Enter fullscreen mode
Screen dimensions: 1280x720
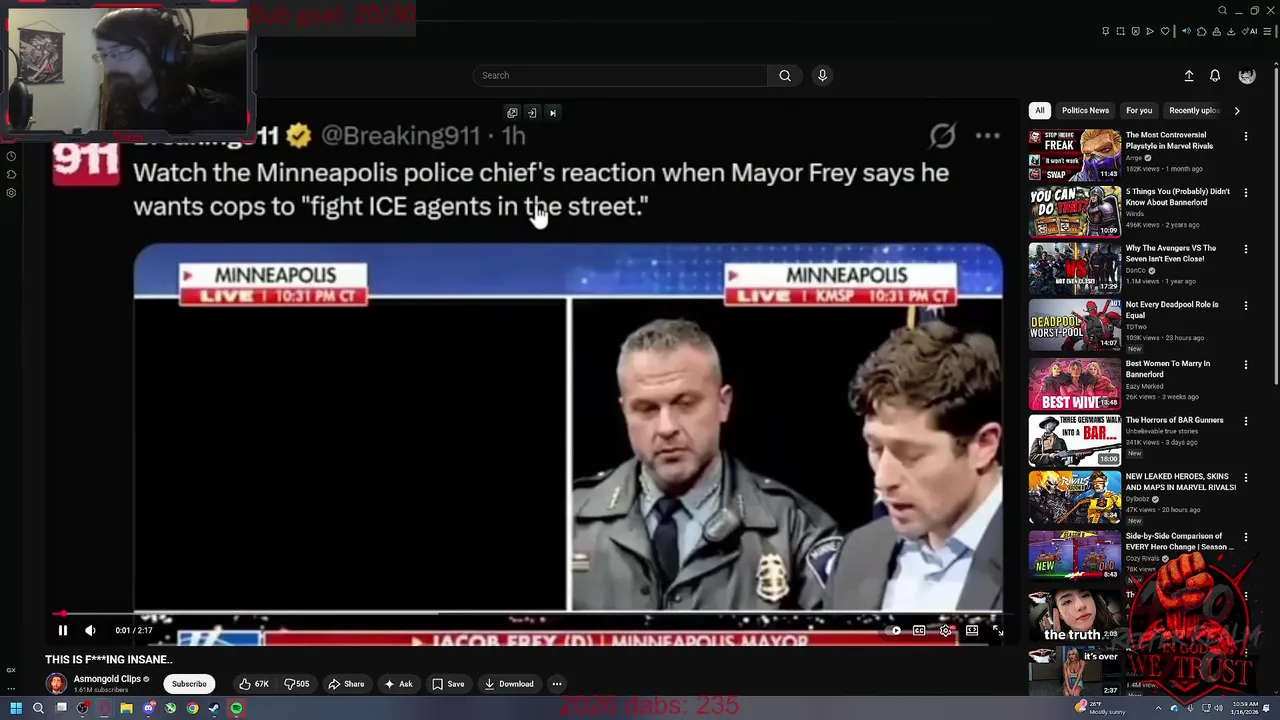997,630
